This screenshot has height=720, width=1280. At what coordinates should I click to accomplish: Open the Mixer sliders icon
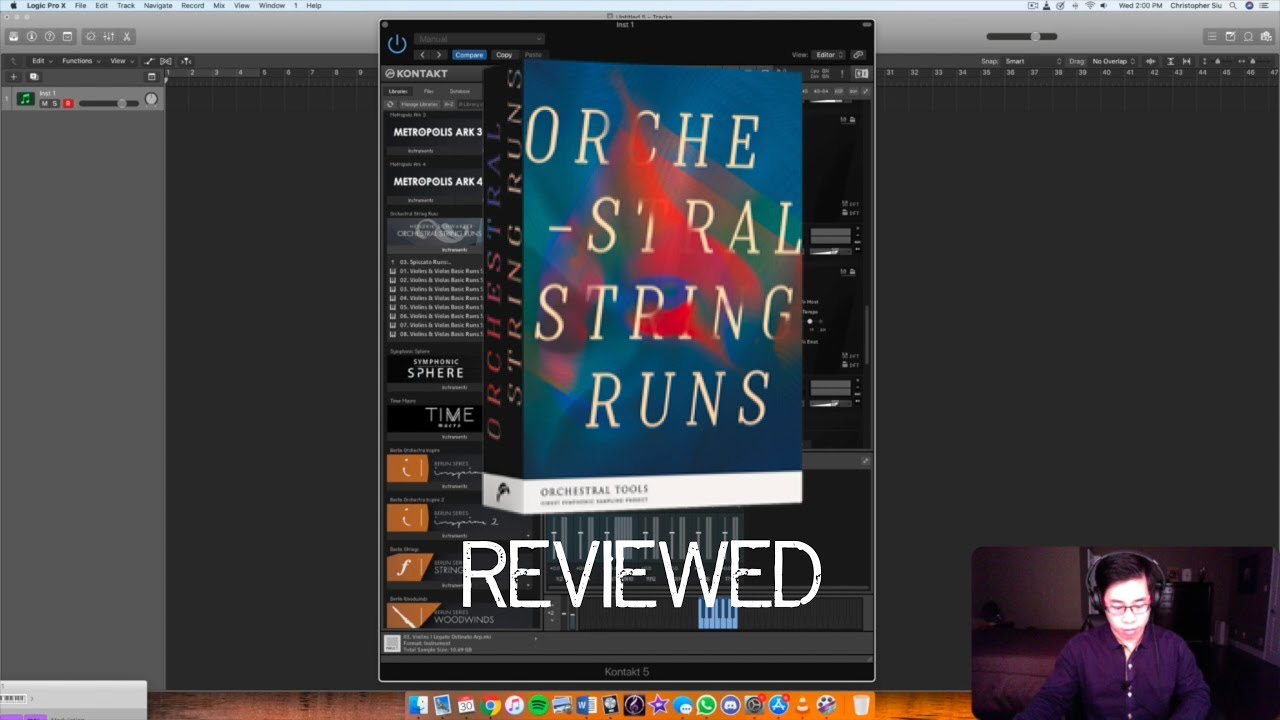(x=109, y=37)
